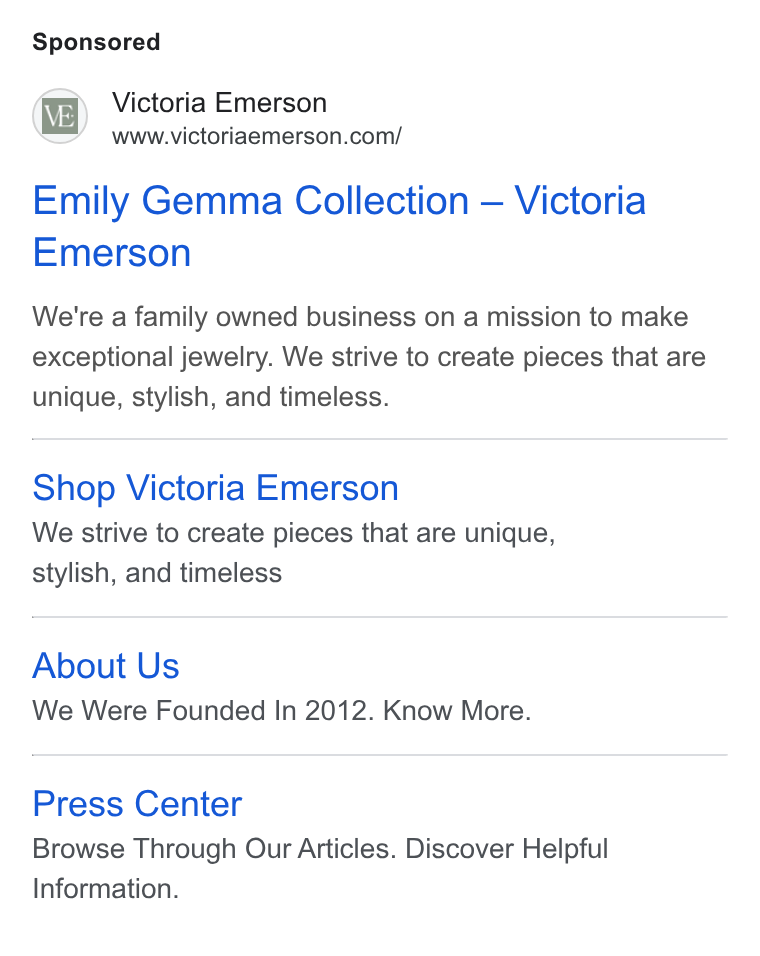Viewport: 760px width, 956px height.
Task: Click 'unique, stylish, and timeless.' in main description
Action: point(211,397)
